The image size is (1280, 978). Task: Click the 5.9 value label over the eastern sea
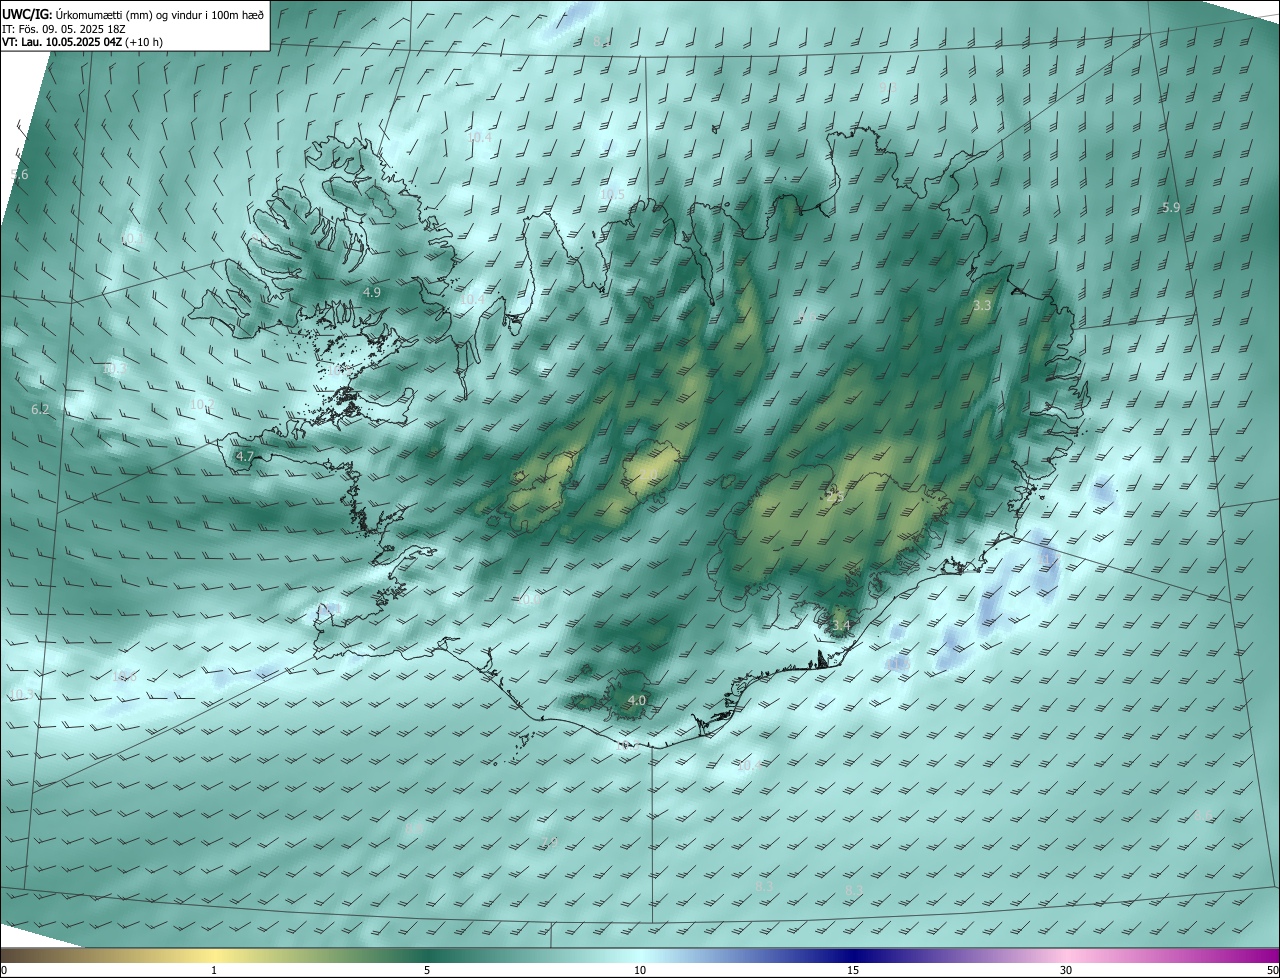(1171, 207)
